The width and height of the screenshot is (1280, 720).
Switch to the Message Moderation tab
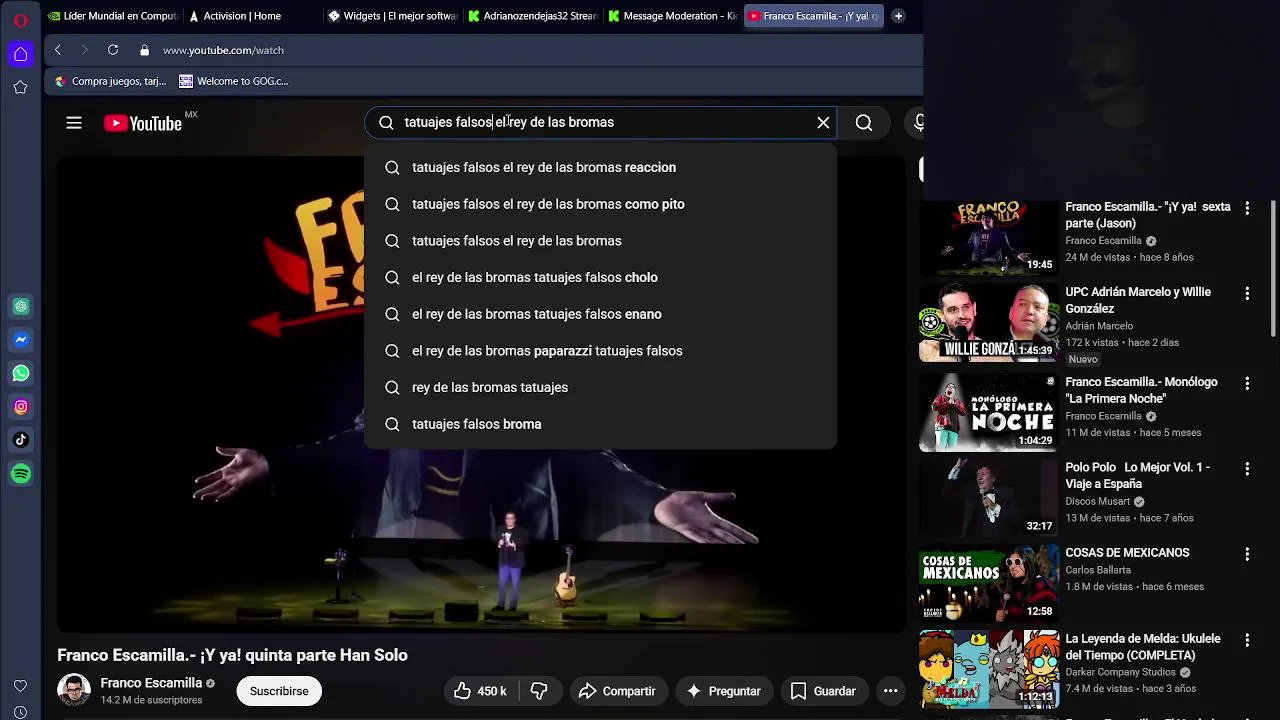point(672,16)
